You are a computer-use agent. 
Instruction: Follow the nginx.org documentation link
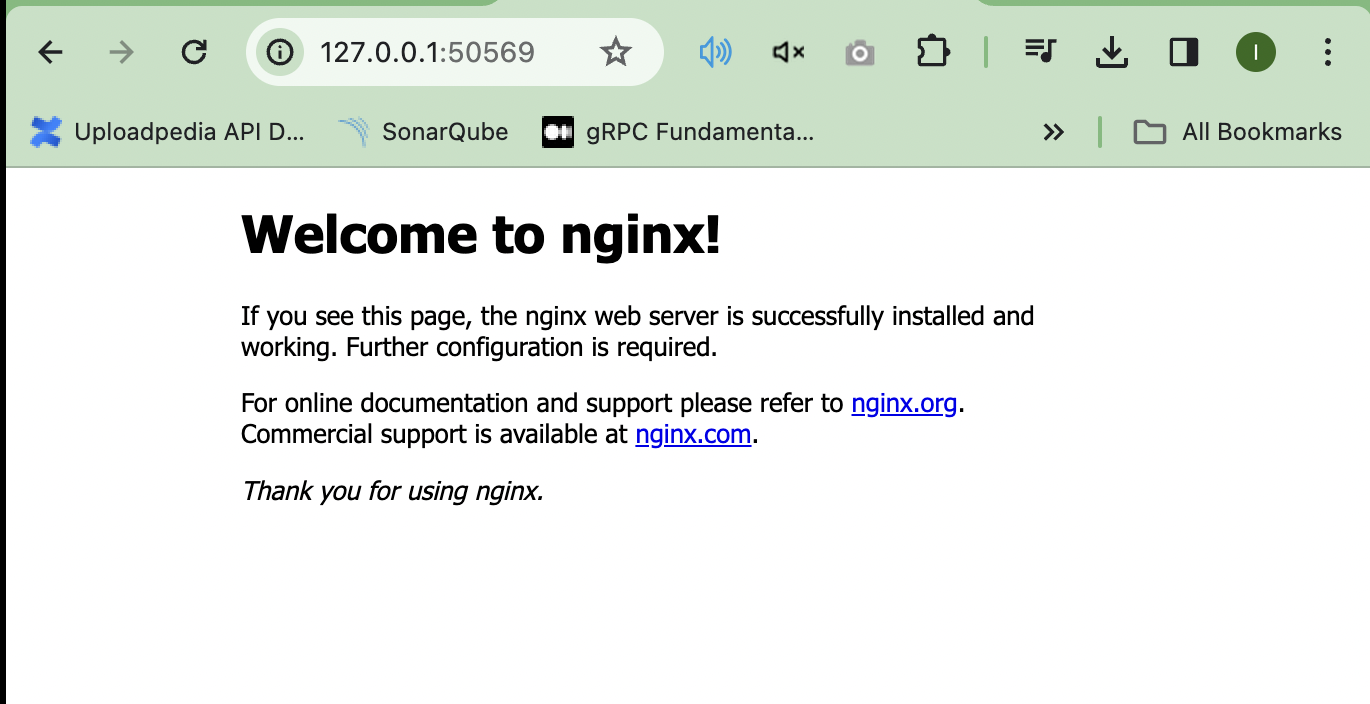pyautogui.click(x=904, y=404)
